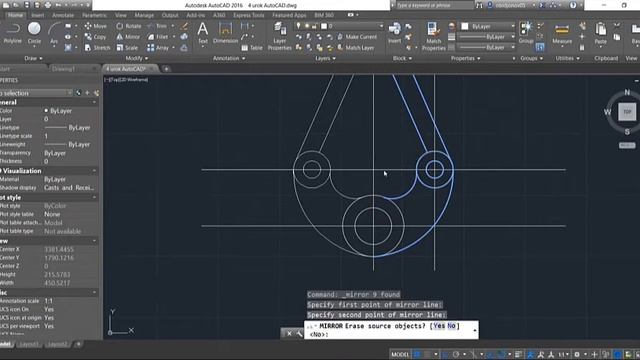Click the Match Layer tool
640x360 pixels.
[355, 48]
